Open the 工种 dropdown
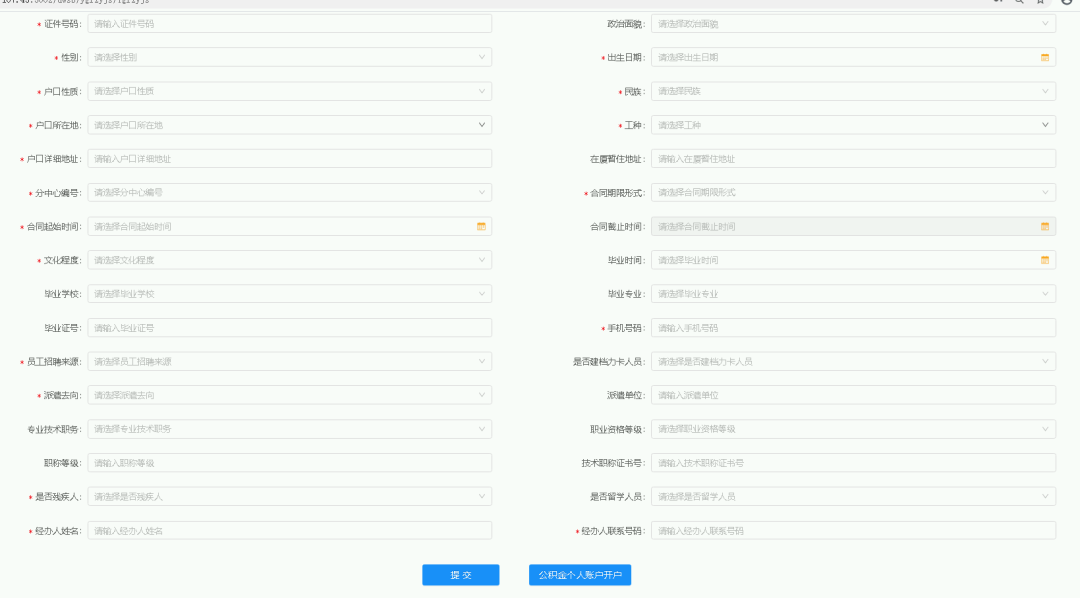This screenshot has width=1080, height=598. click(x=853, y=125)
